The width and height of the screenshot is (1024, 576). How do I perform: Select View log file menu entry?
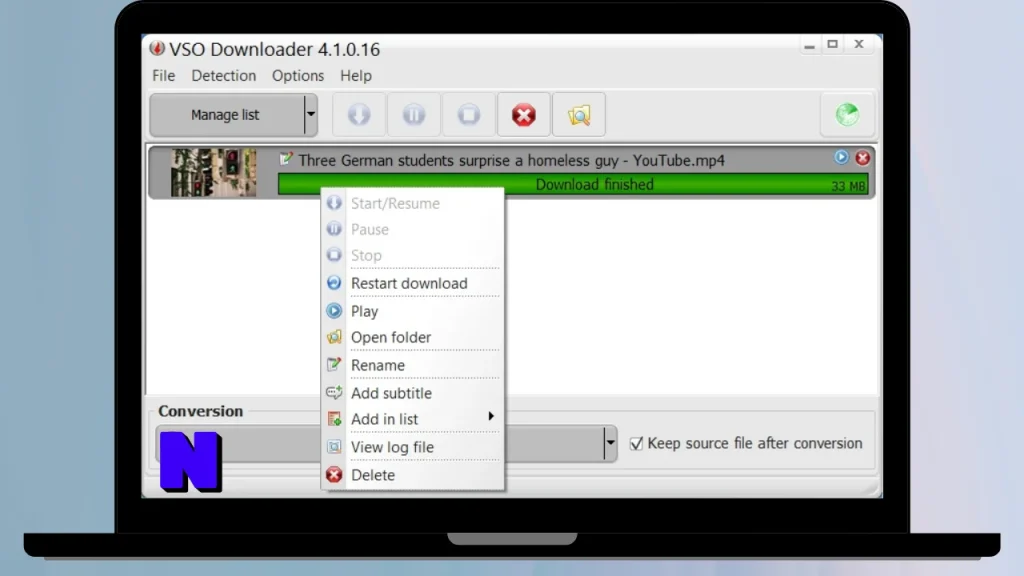tap(413, 447)
